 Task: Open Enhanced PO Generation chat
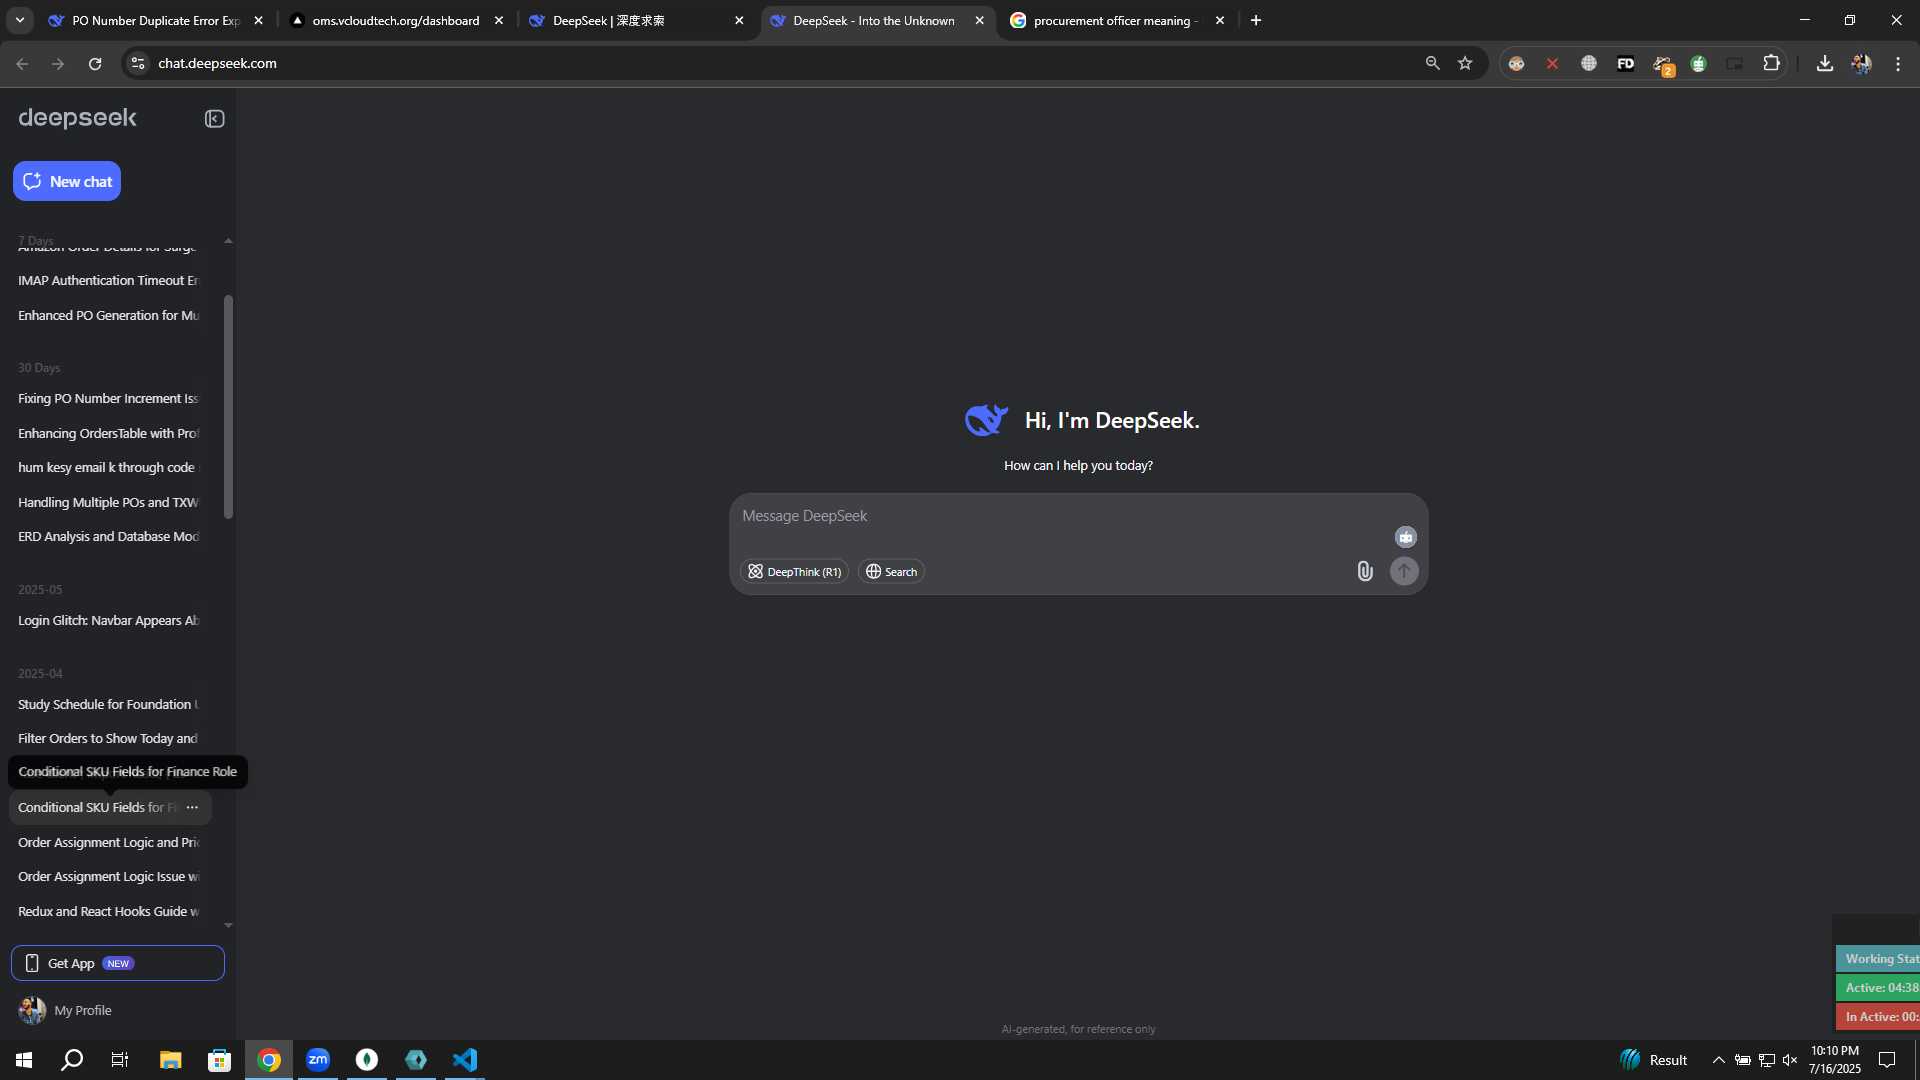(108, 315)
